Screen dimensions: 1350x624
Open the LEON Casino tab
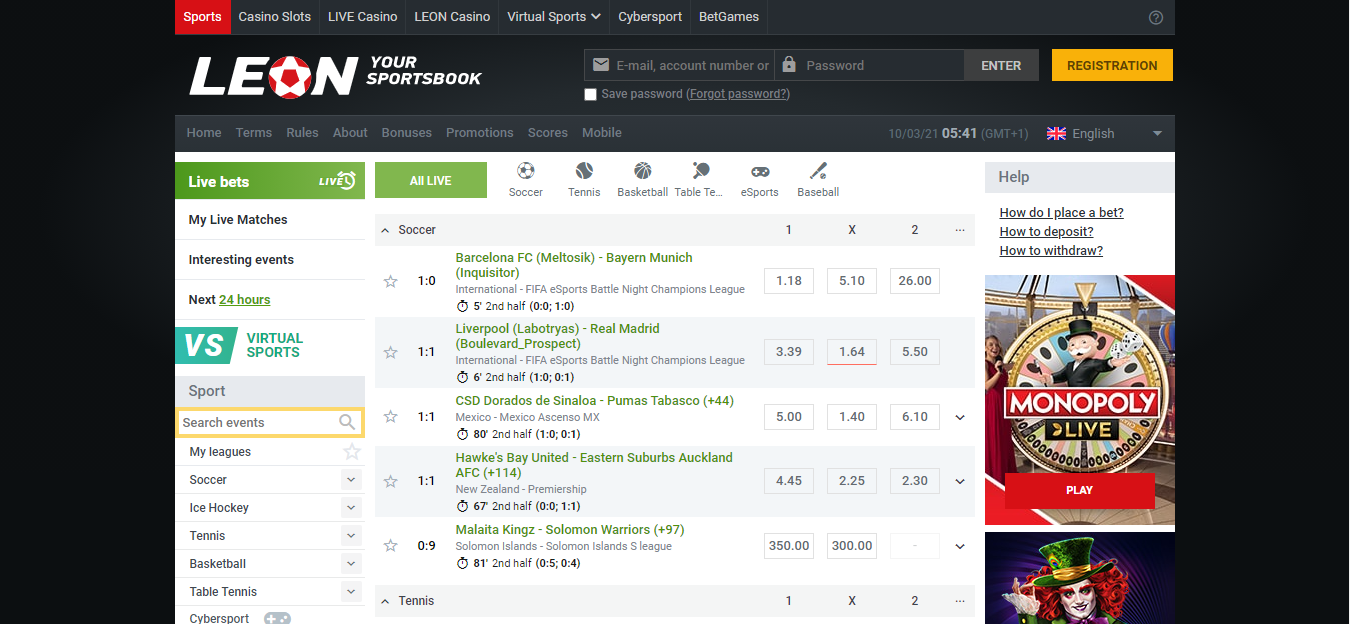(452, 17)
